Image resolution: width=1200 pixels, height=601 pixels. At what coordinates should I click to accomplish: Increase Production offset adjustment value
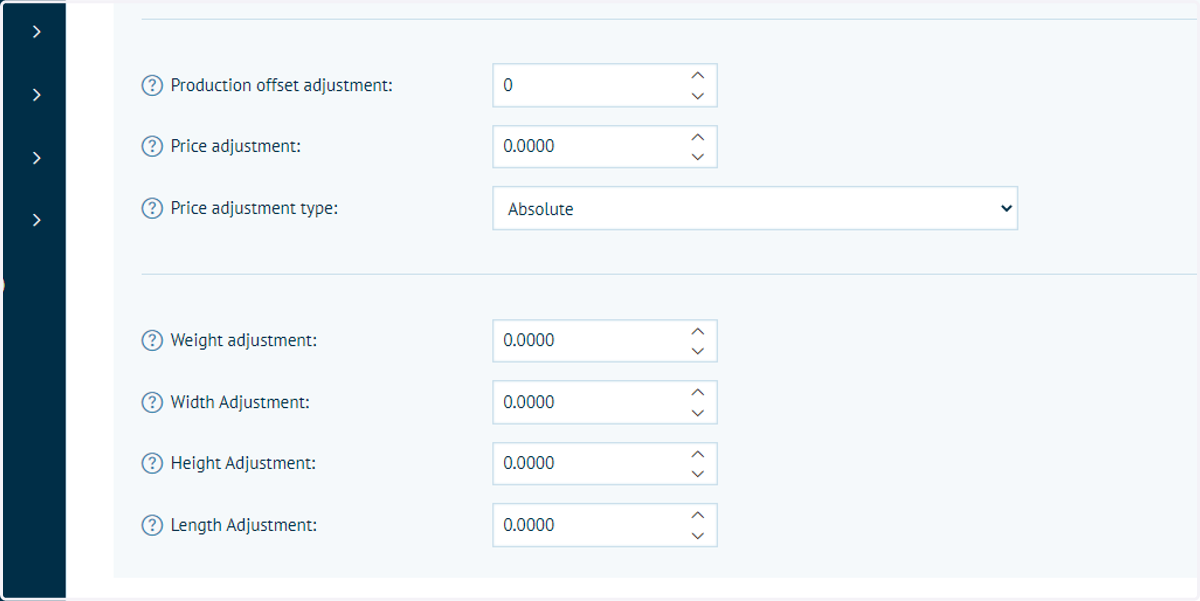(x=698, y=75)
